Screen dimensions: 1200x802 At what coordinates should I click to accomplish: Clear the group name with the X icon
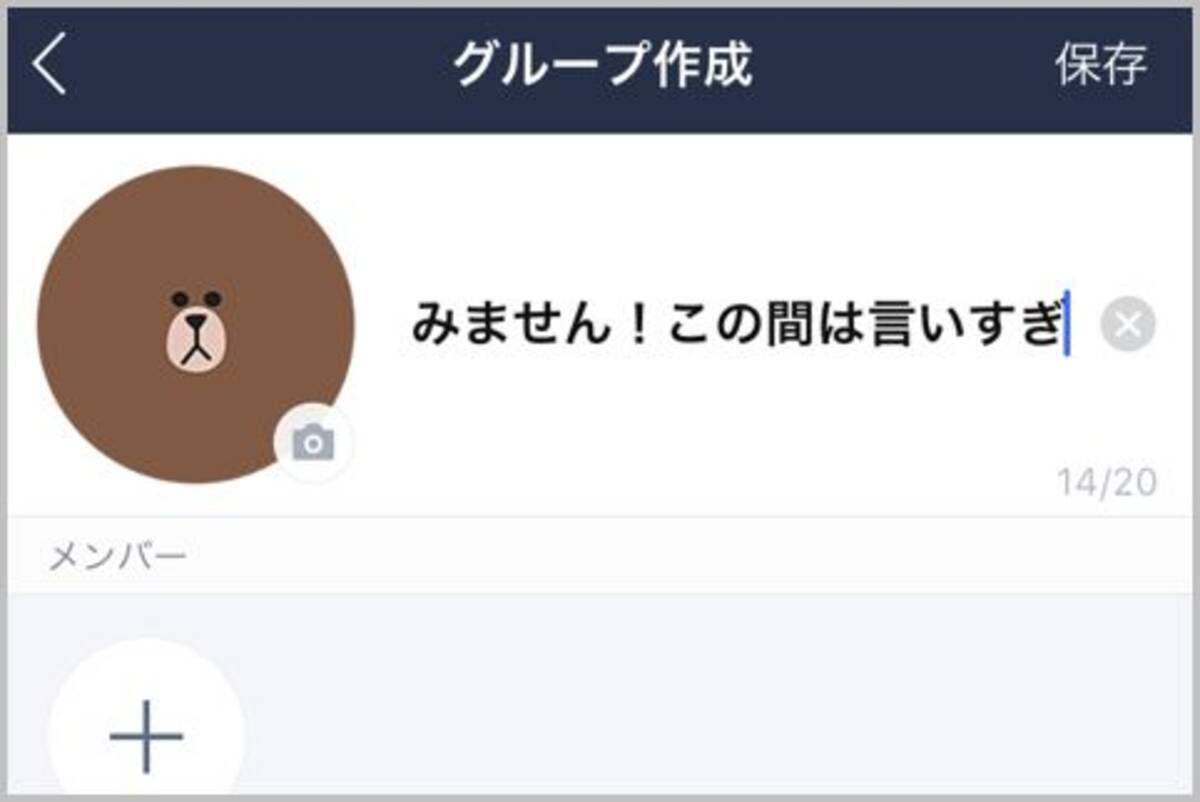1128,325
